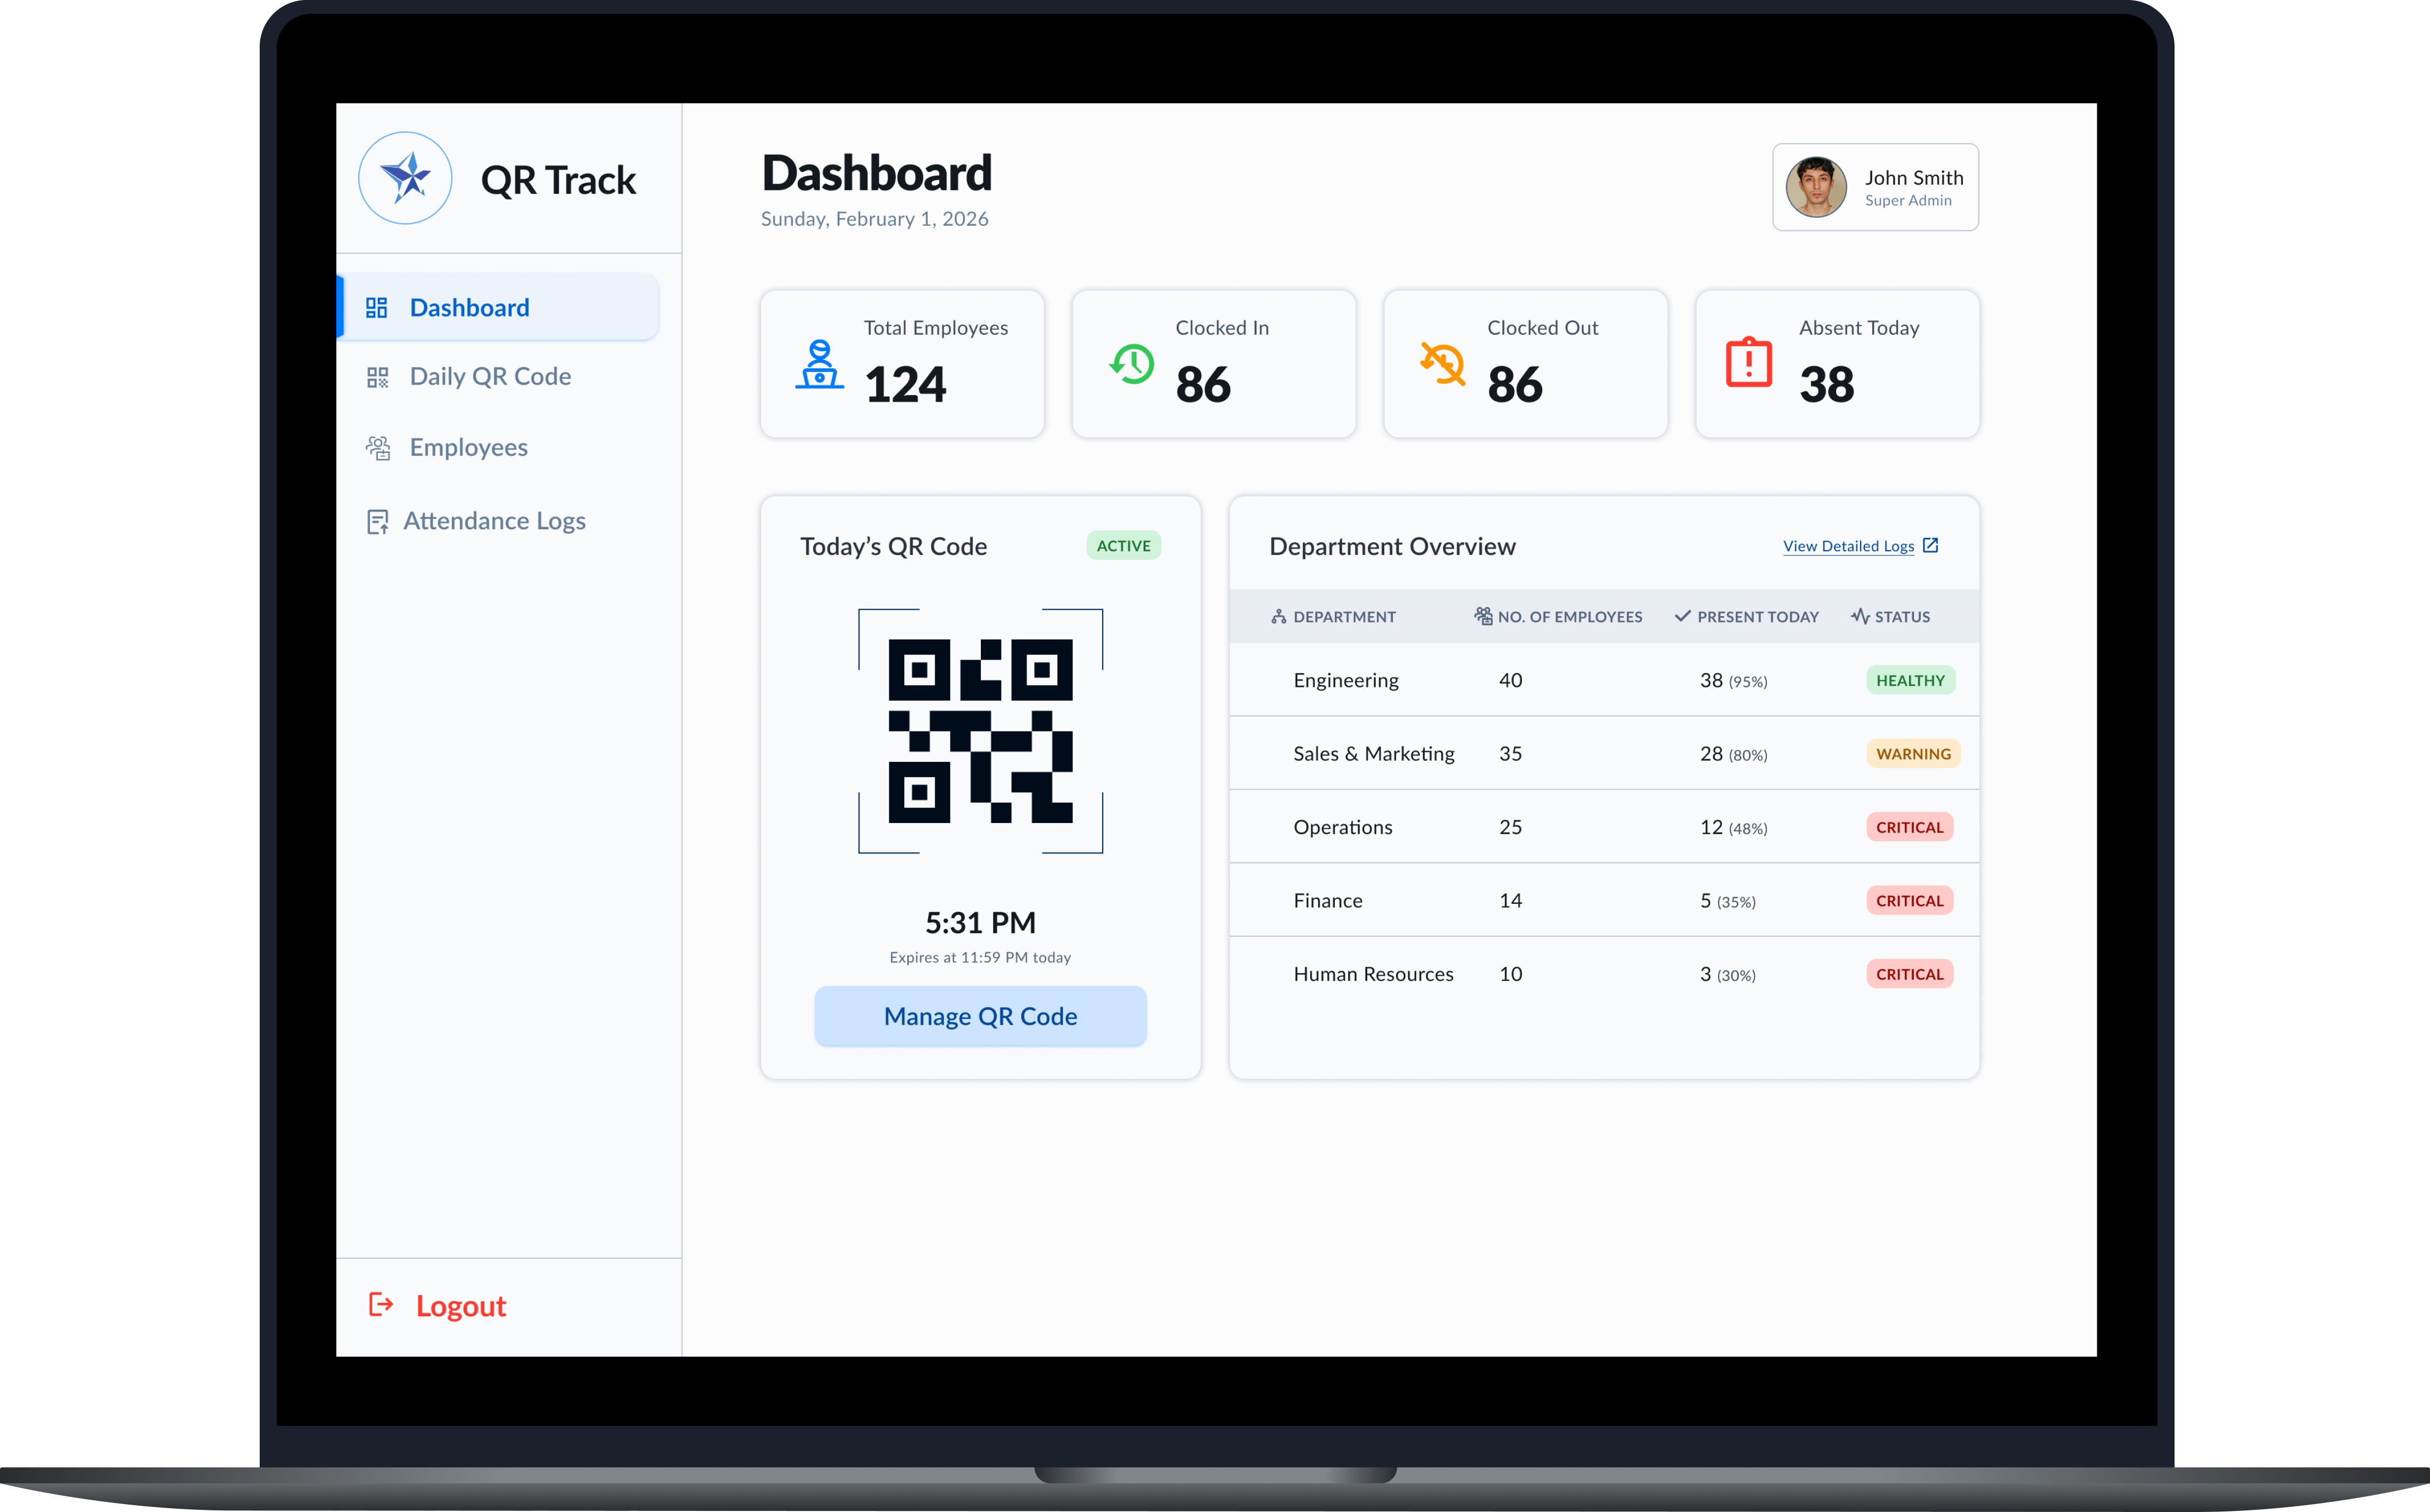Click the red Absent Today alert icon
This screenshot has height=1512, width=2430.
pyautogui.click(x=1749, y=362)
